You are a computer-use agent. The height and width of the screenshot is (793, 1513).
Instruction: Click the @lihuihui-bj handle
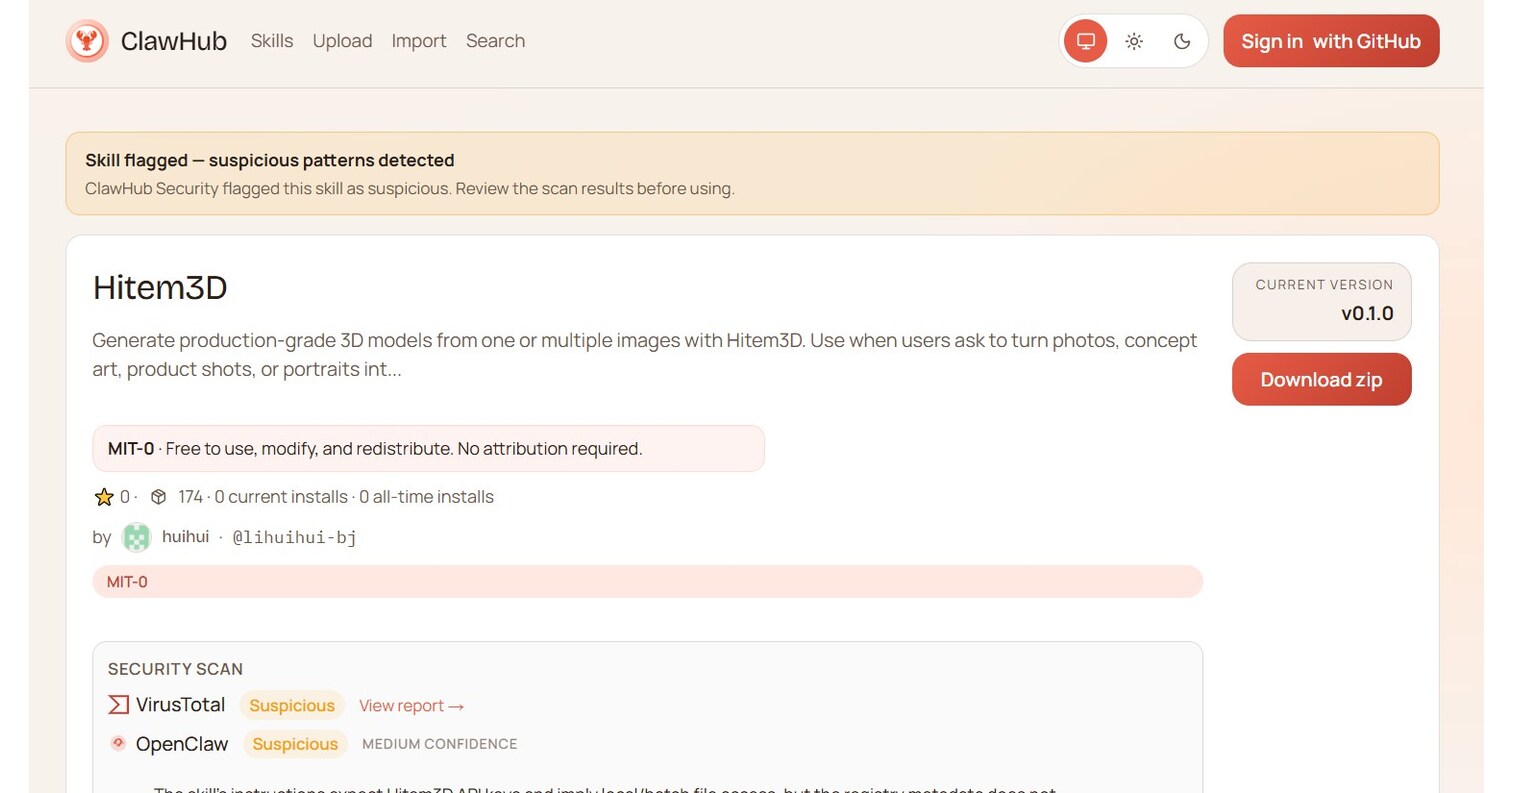point(294,537)
